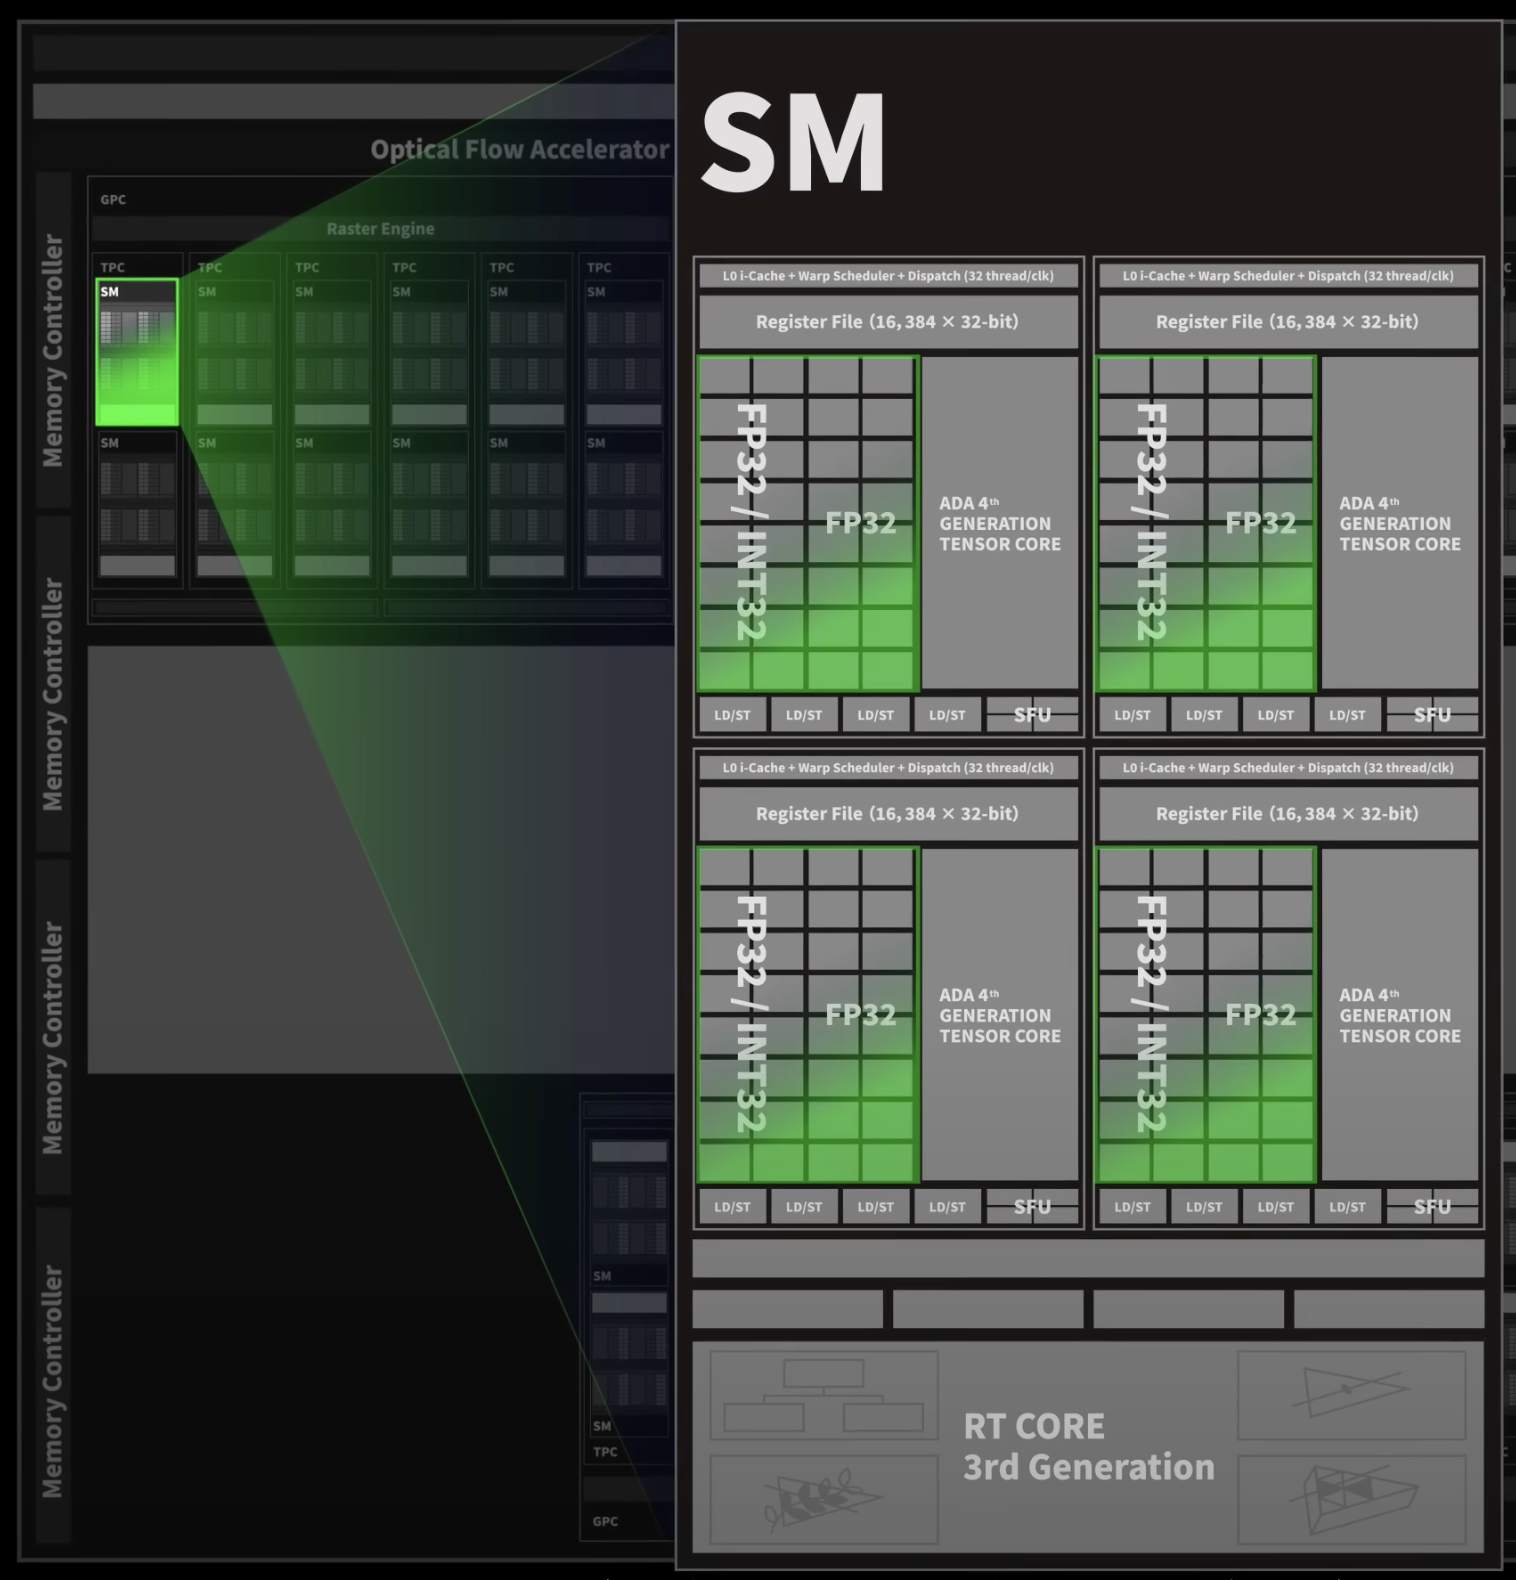Image resolution: width=1516 pixels, height=1580 pixels.
Task: Click the top-left partition's Register File block
Action: click(887, 322)
